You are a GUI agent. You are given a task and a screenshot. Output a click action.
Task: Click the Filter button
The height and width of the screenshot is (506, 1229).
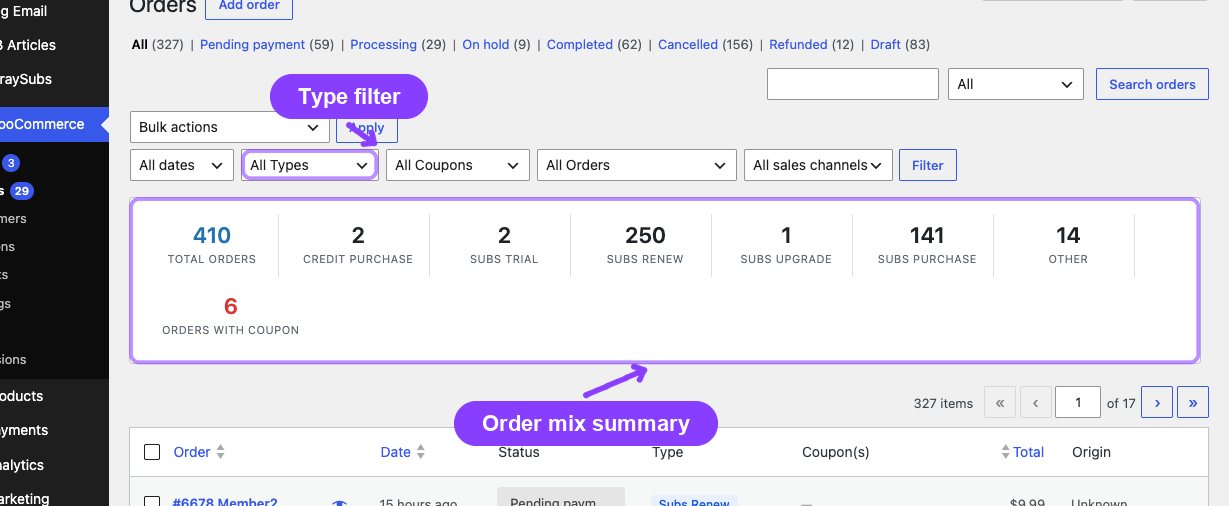pyautogui.click(x=928, y=165)
